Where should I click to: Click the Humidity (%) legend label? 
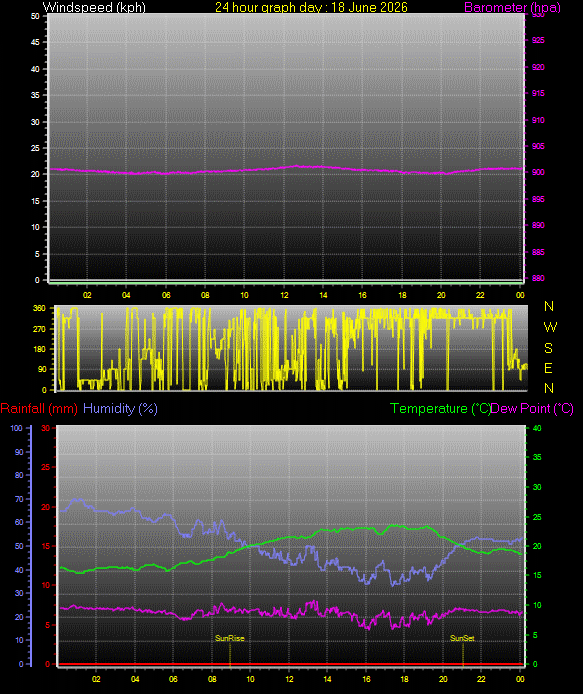click(120, 409)
